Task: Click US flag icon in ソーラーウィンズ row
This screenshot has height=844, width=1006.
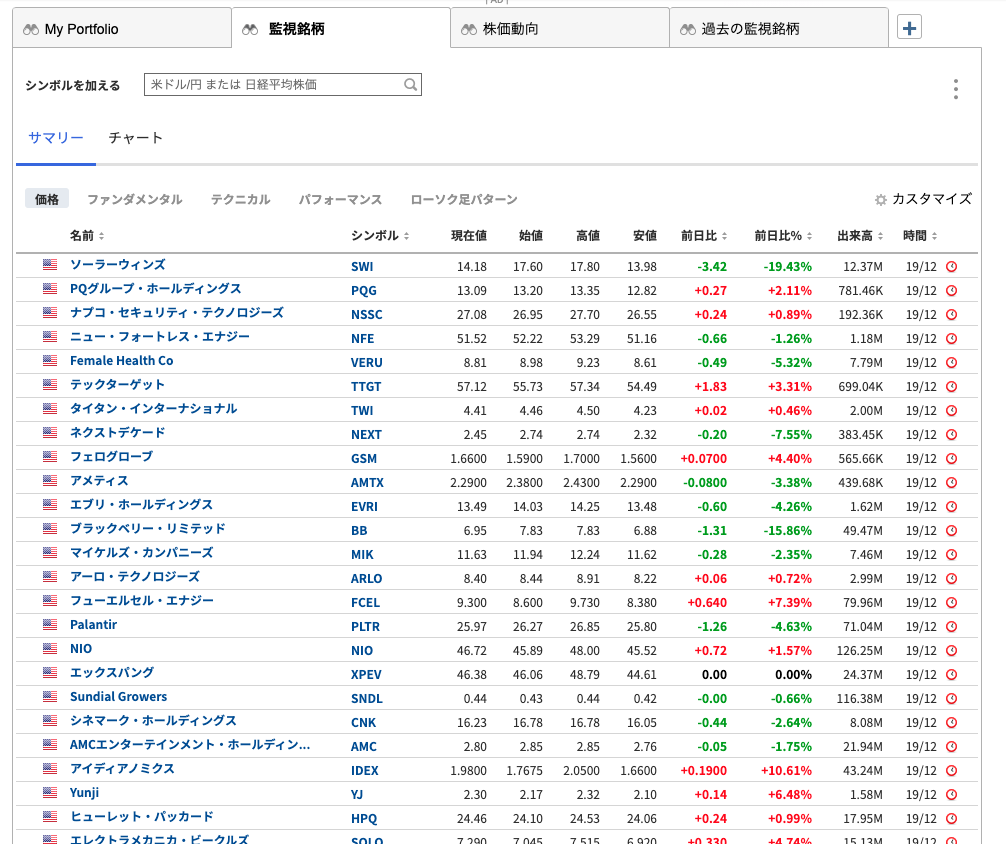Action: (50, 264)
